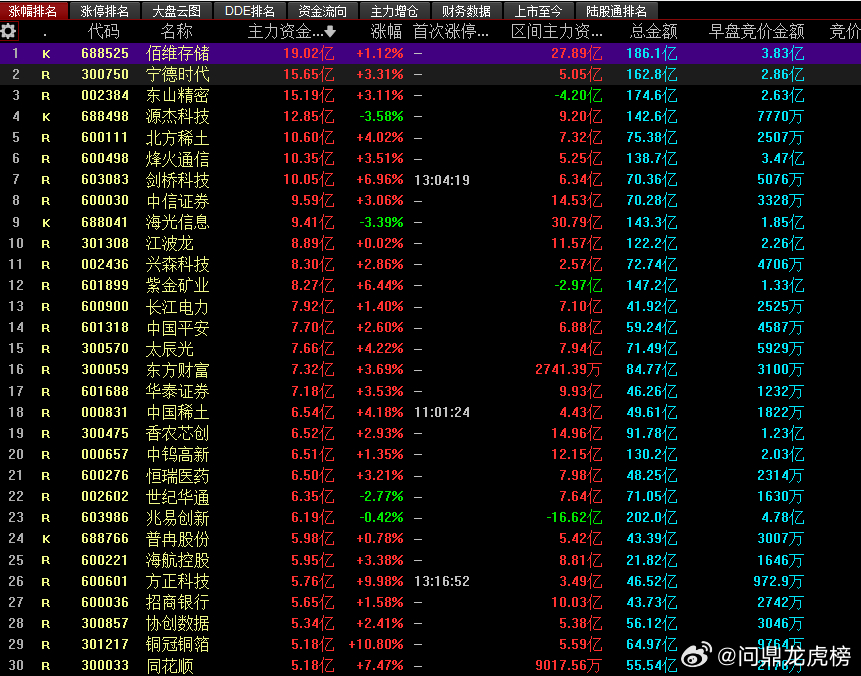Open the 资金流向 tab
This screenshot has height=676, width=861.
coord(322,10)
